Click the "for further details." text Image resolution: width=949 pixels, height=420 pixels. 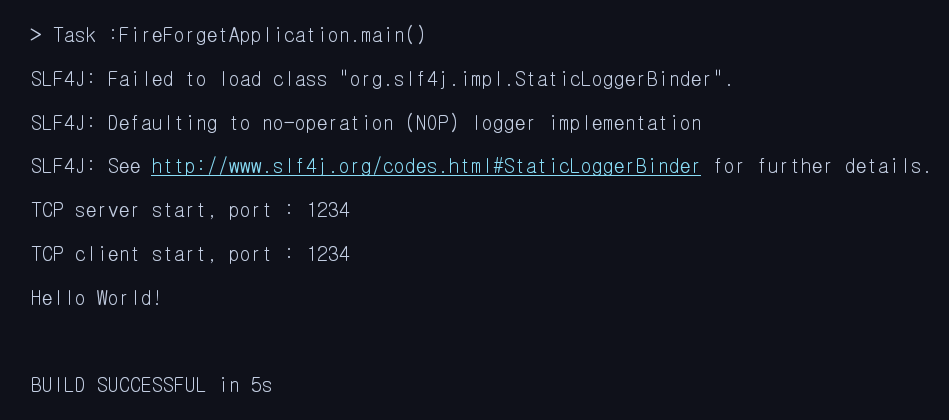coord(822,166)
